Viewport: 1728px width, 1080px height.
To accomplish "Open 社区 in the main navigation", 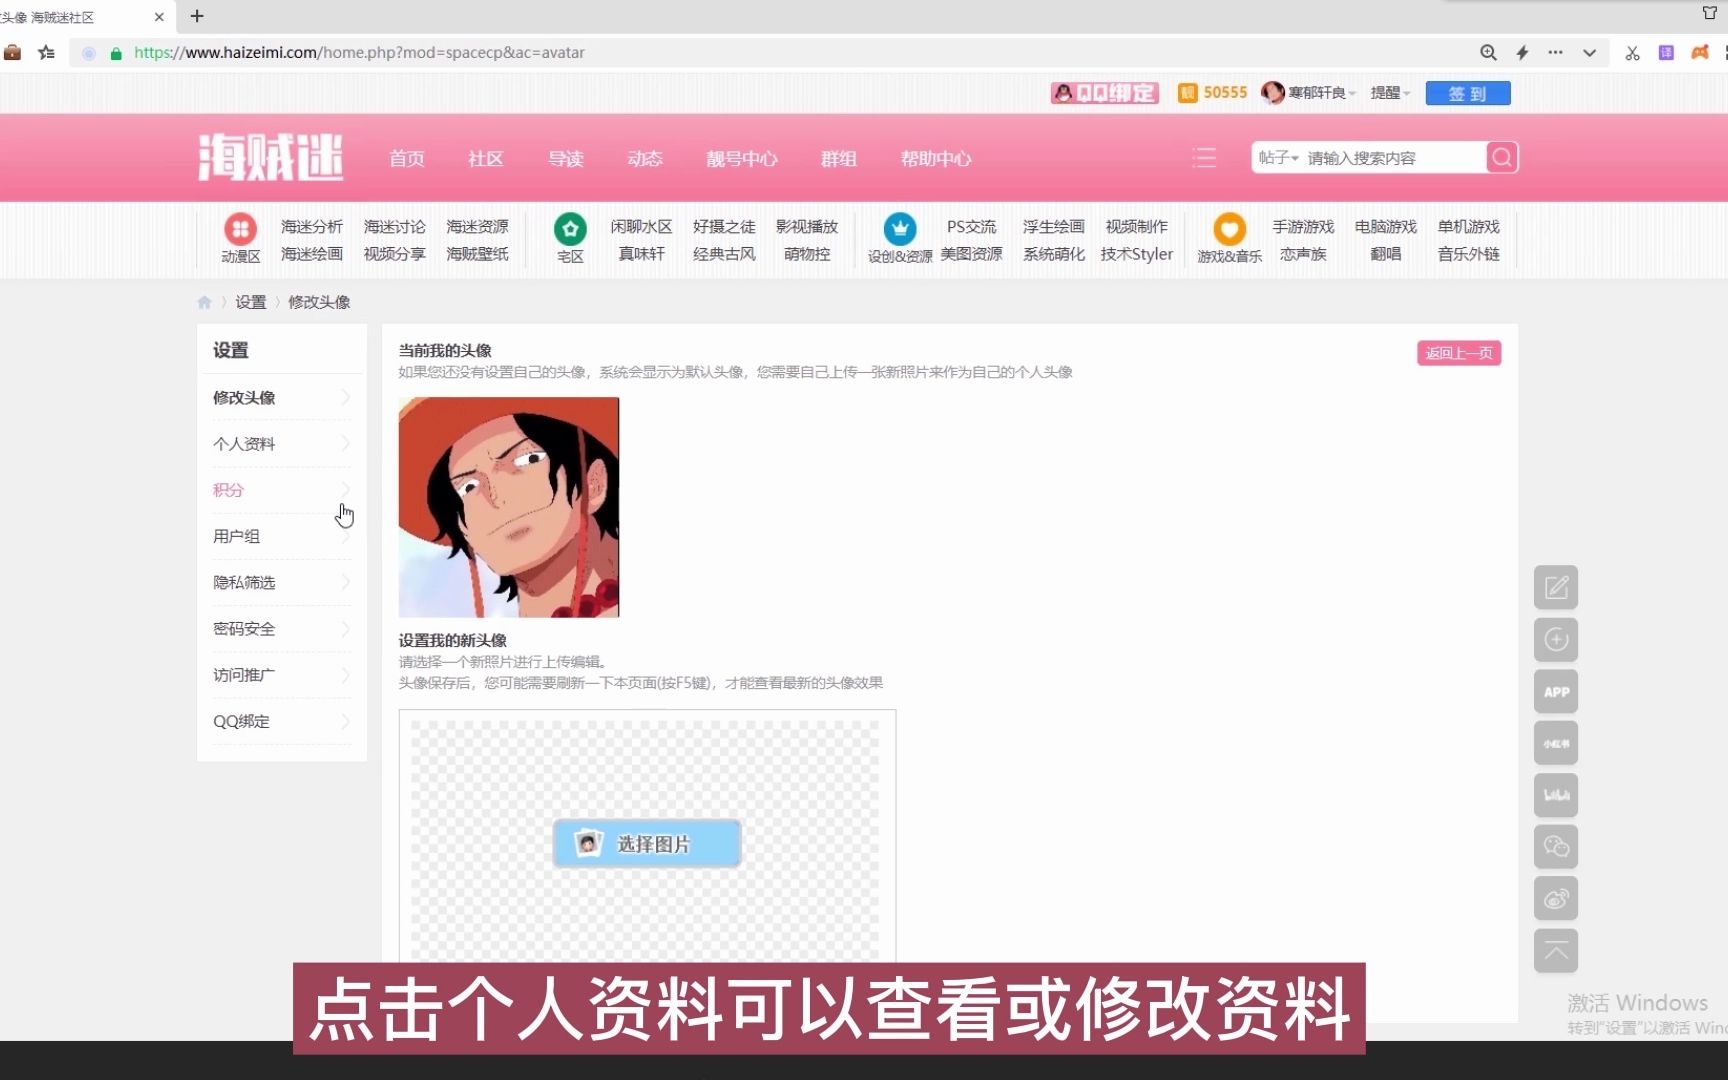I will [486, 158].
